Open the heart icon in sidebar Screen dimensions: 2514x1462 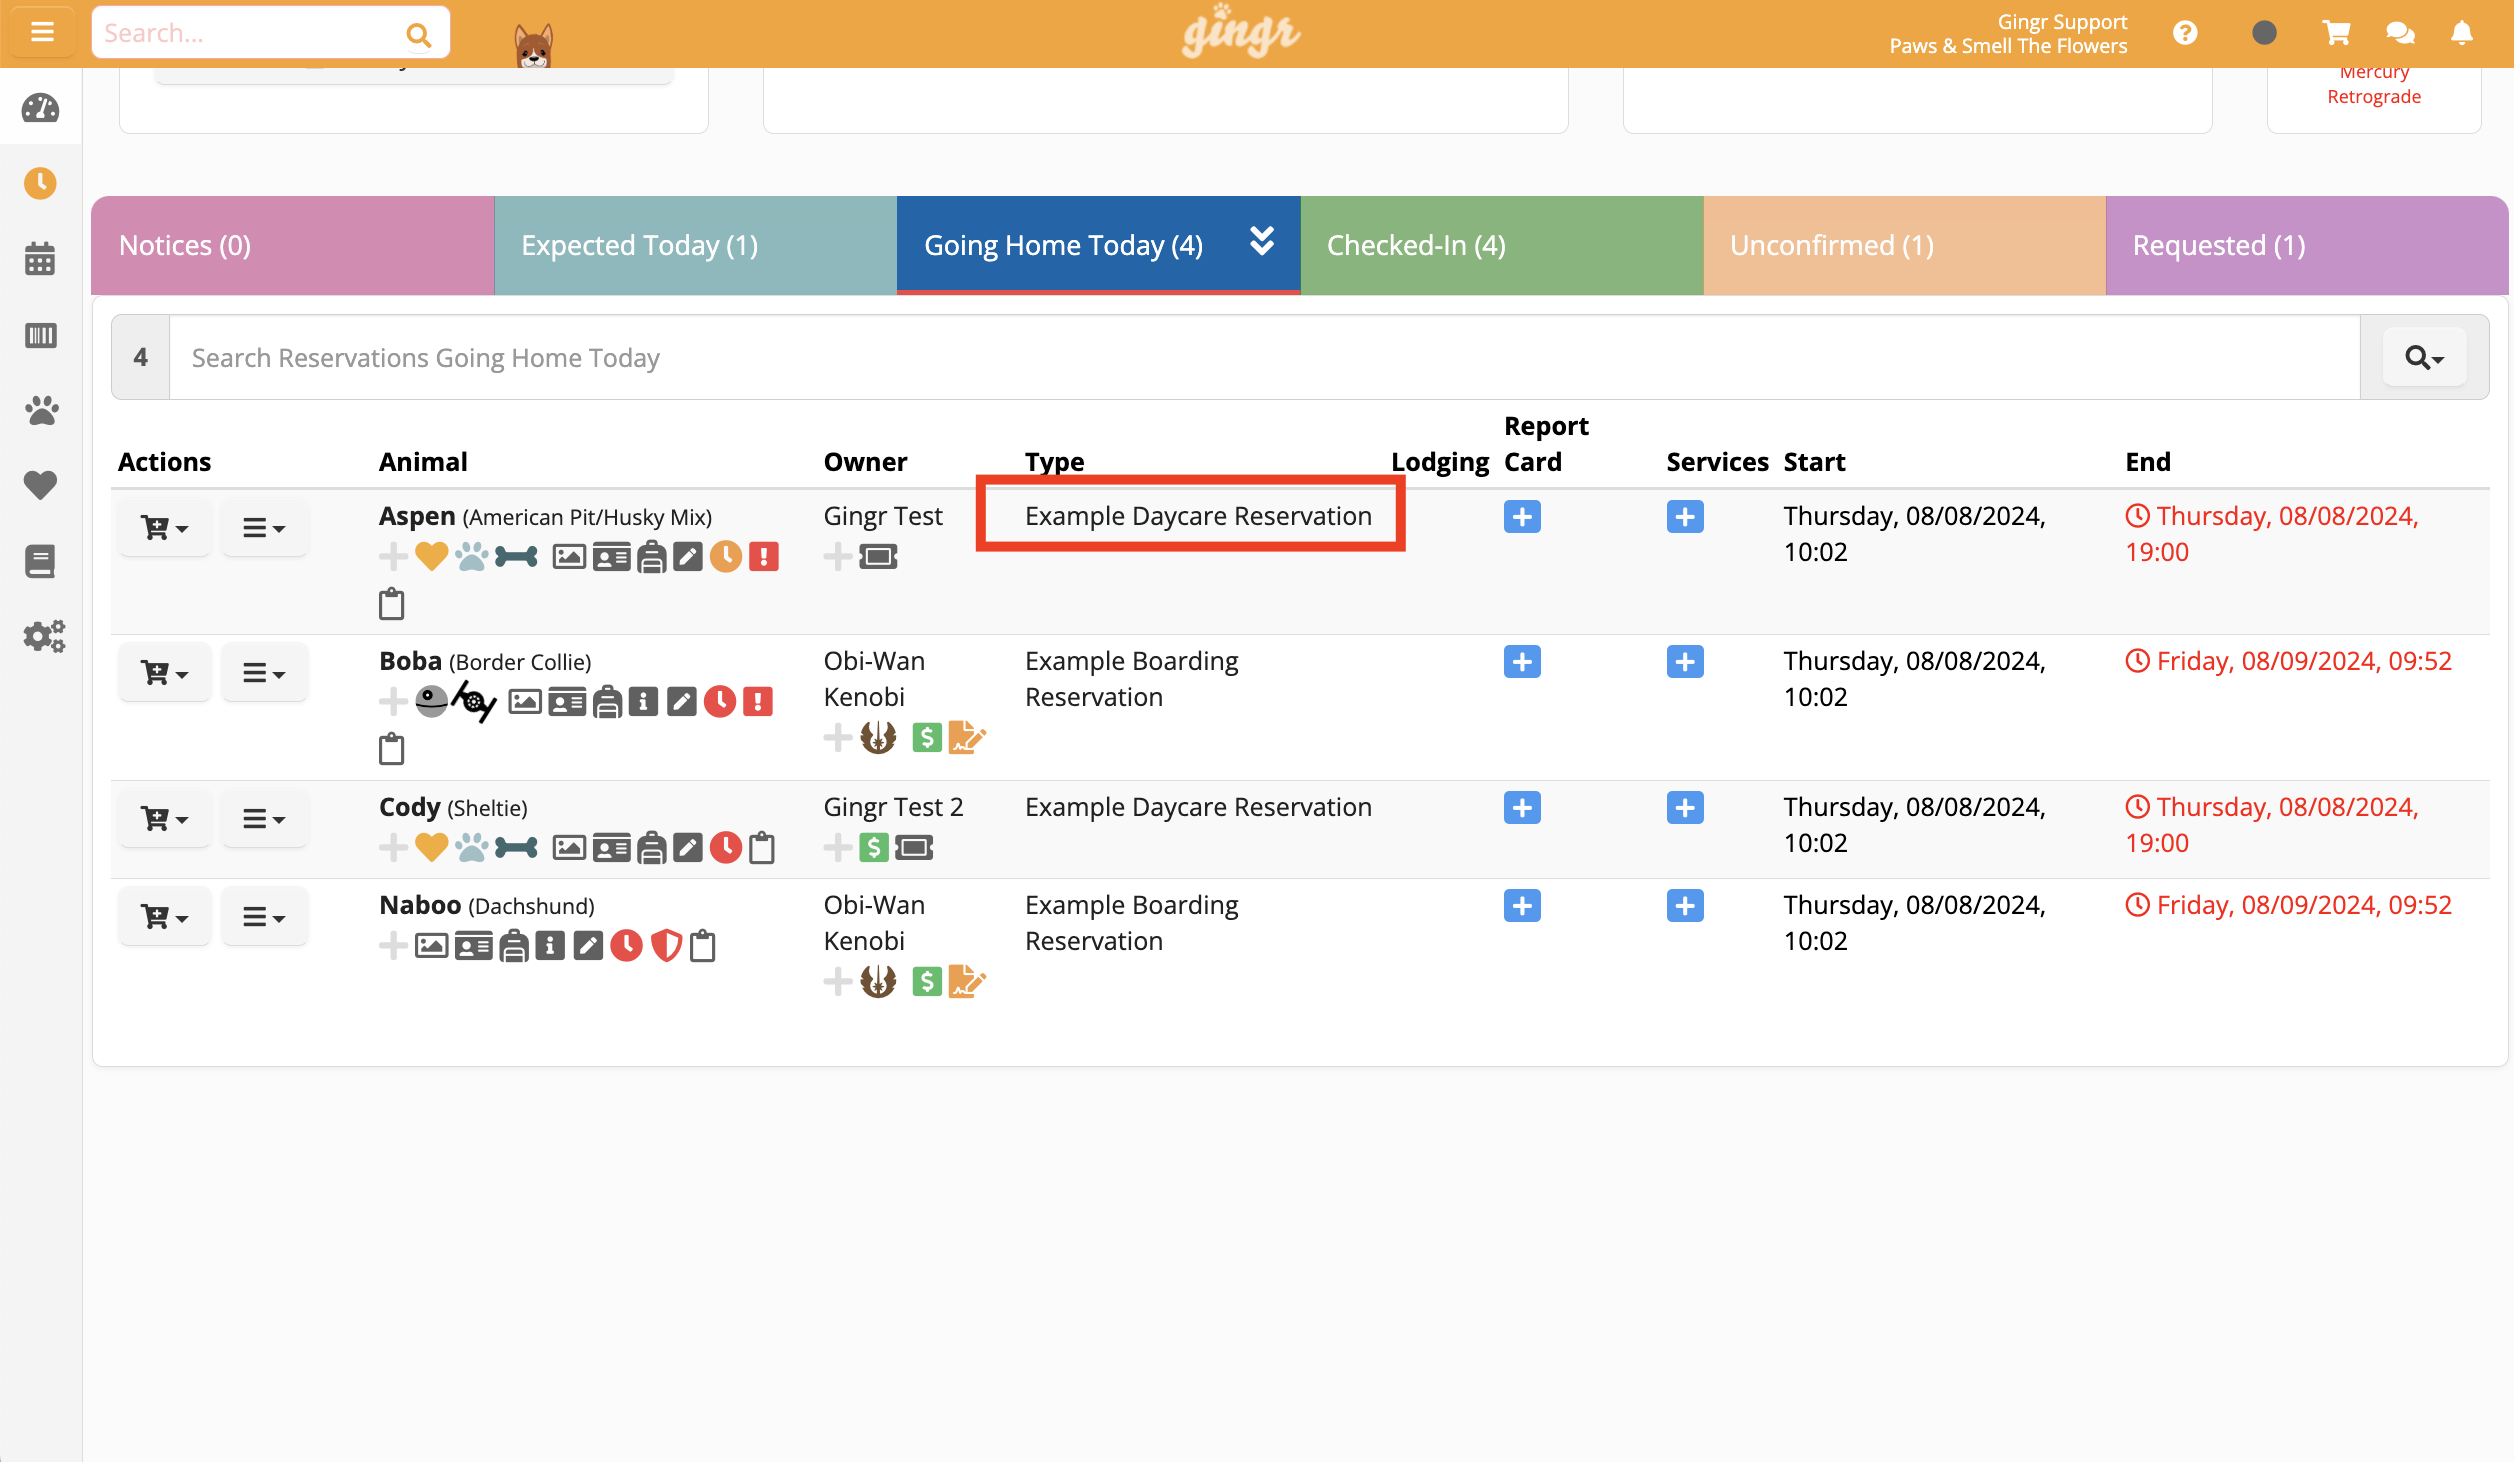tap(40, 485)
